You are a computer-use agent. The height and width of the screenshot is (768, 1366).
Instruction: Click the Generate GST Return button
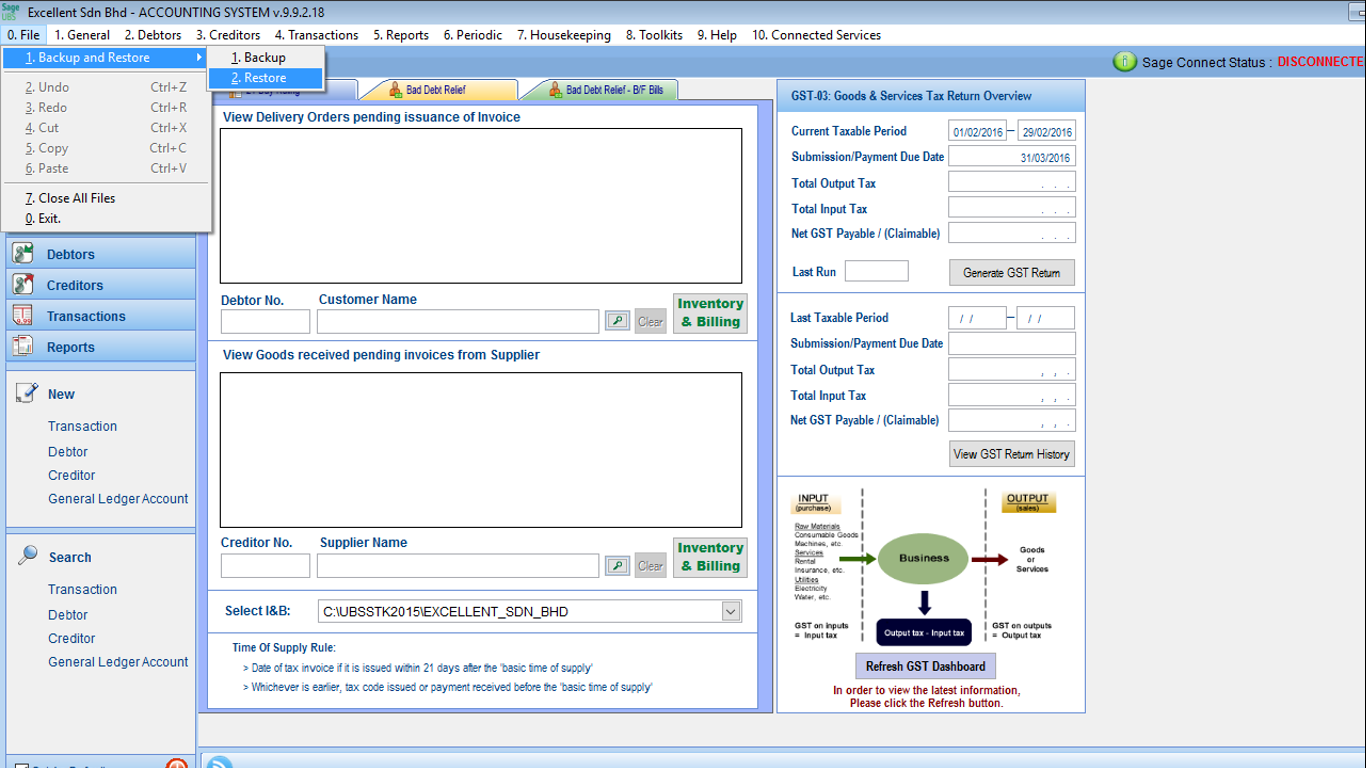click(1012, 272)
